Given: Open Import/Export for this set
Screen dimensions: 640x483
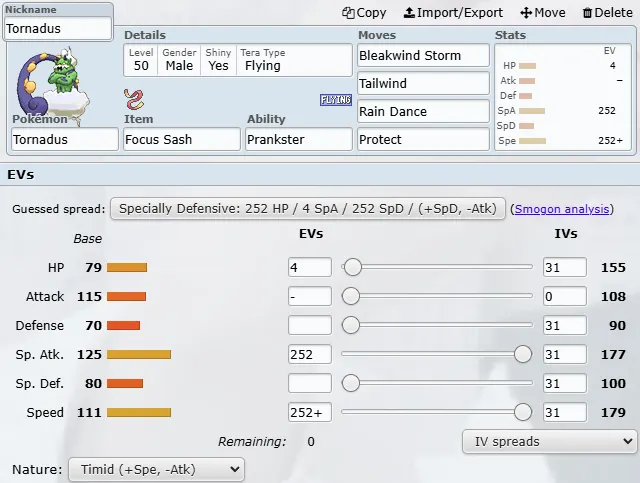Looking at the screenshot, I should click(453, 13).
